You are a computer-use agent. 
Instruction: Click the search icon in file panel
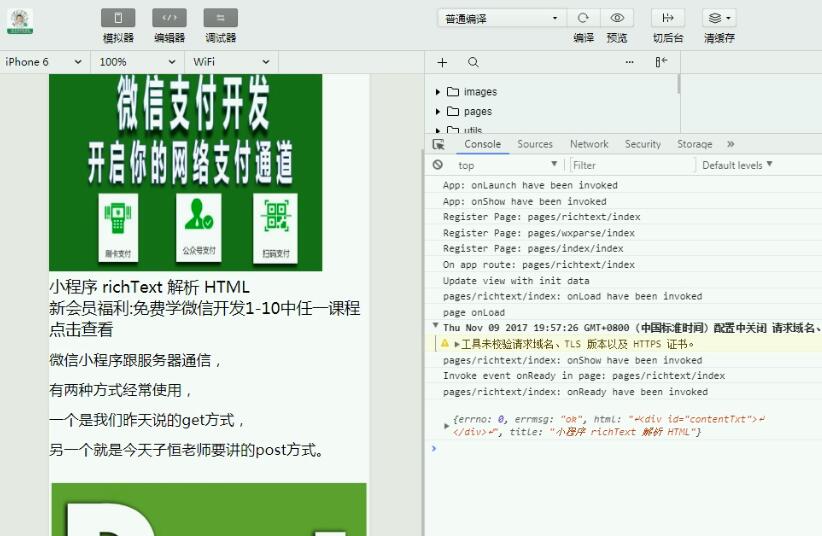point(473,62)
